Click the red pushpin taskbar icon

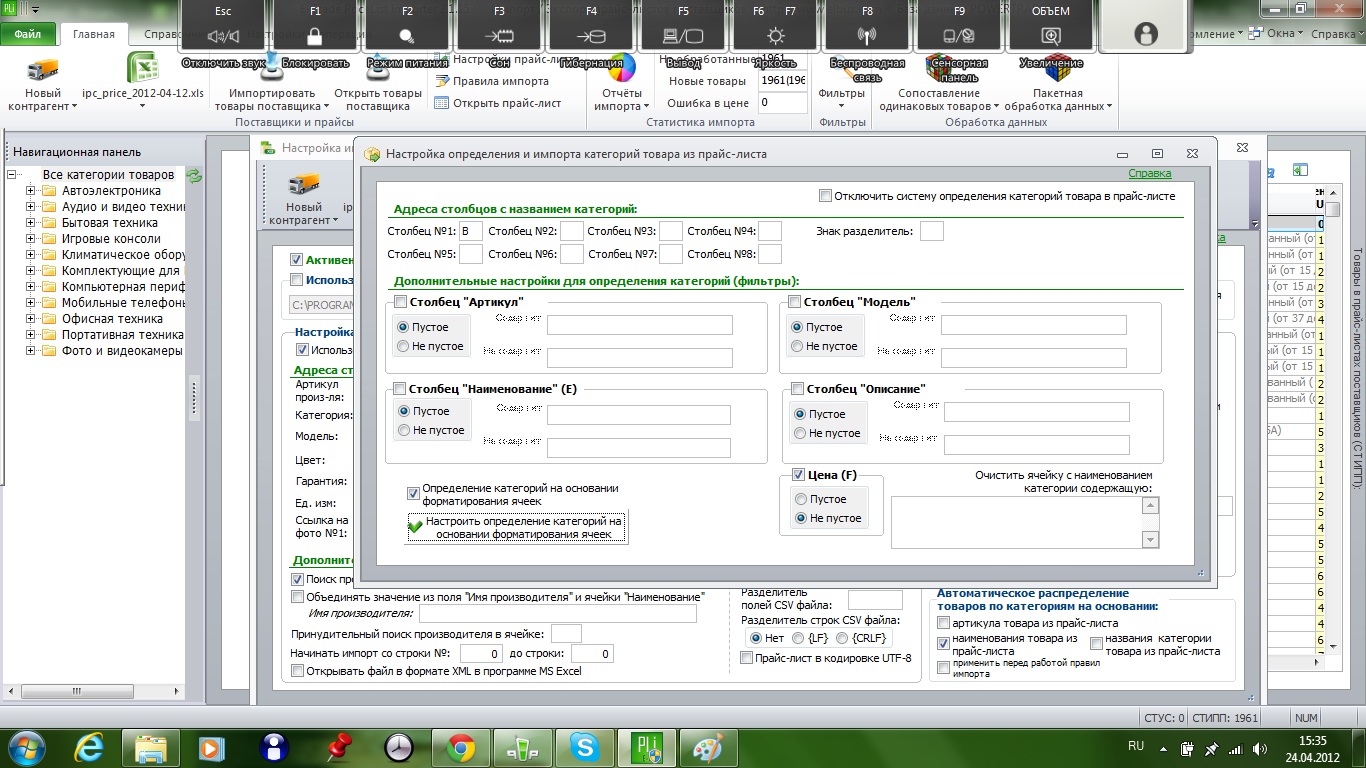(337, 747)
